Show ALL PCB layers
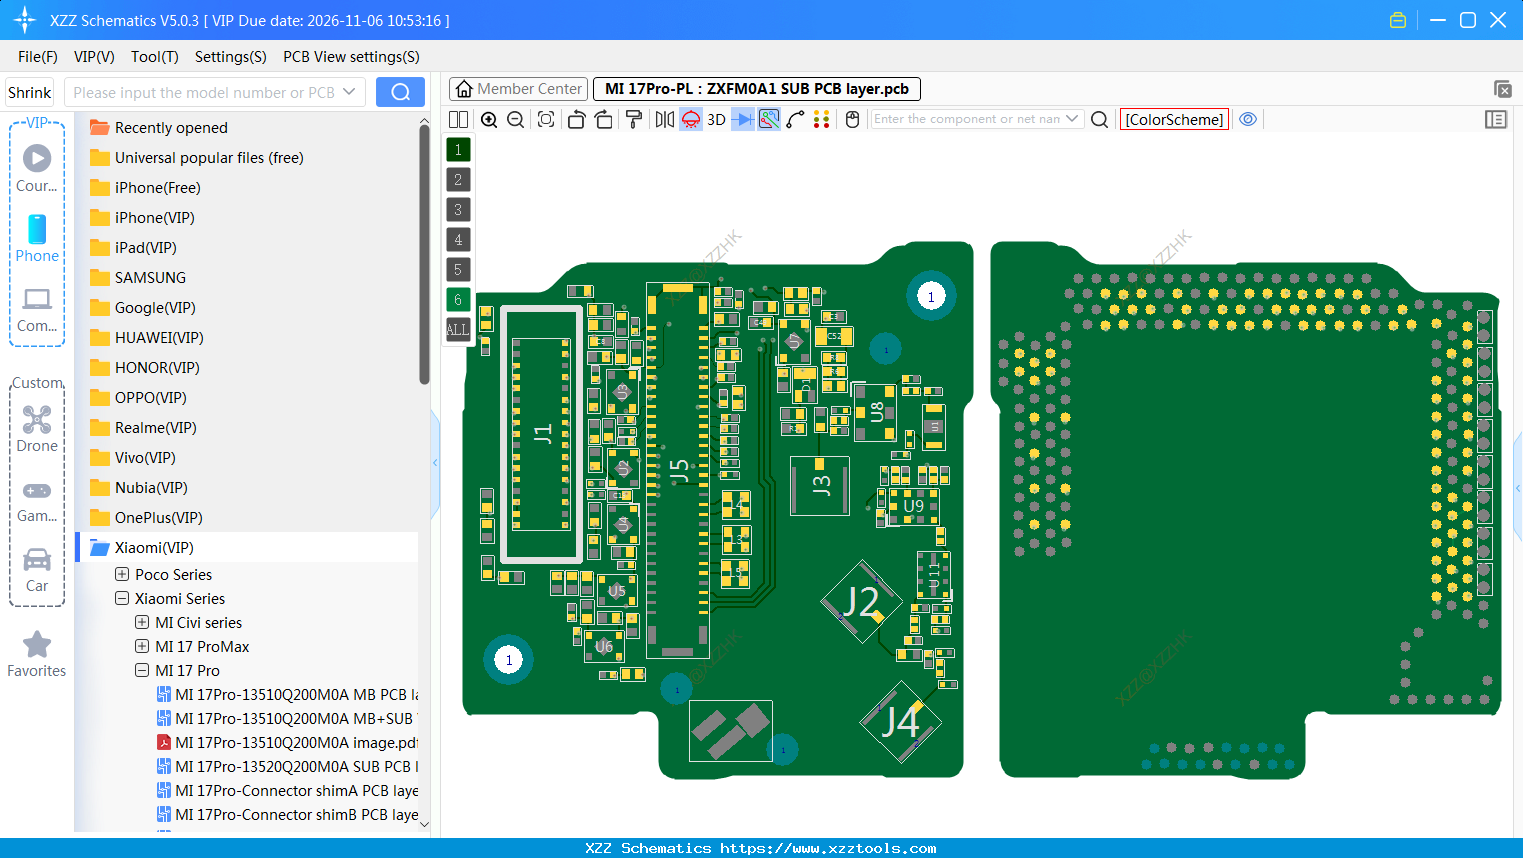Image resolution: width=1523 pixels, height=858 pixels. tap(458, 329)
